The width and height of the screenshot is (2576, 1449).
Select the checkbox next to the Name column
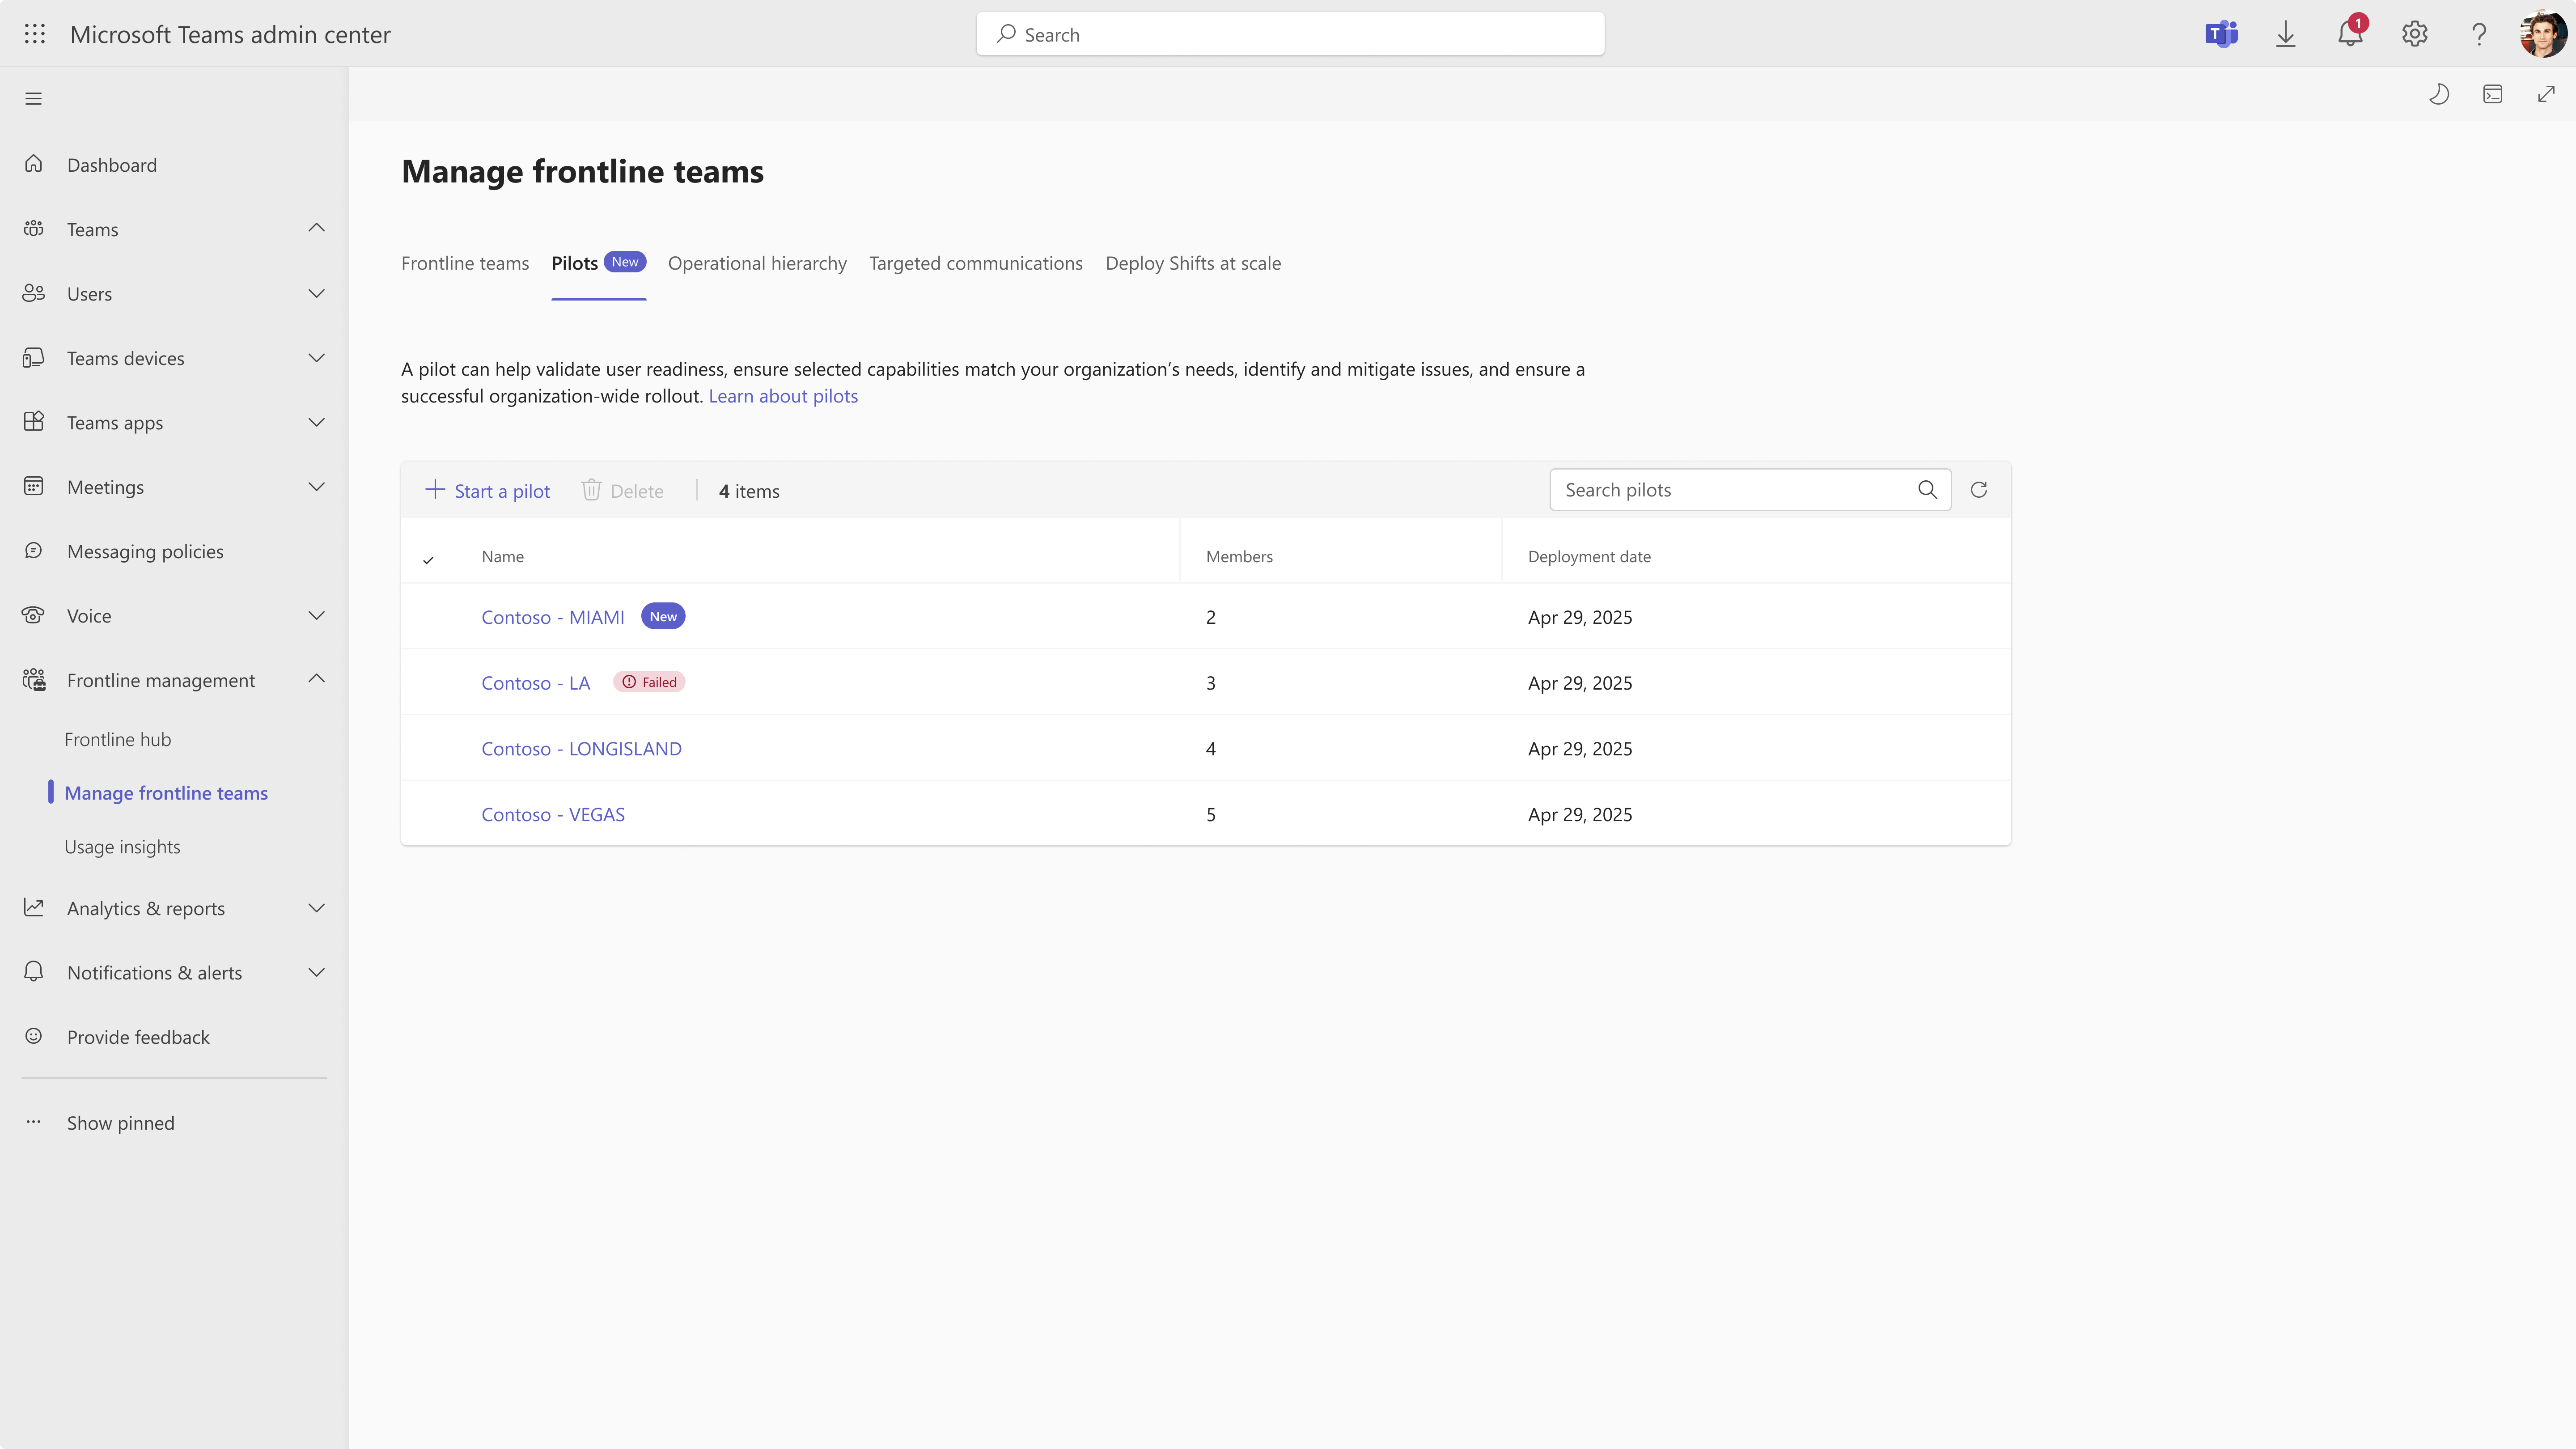coord(429,559)
